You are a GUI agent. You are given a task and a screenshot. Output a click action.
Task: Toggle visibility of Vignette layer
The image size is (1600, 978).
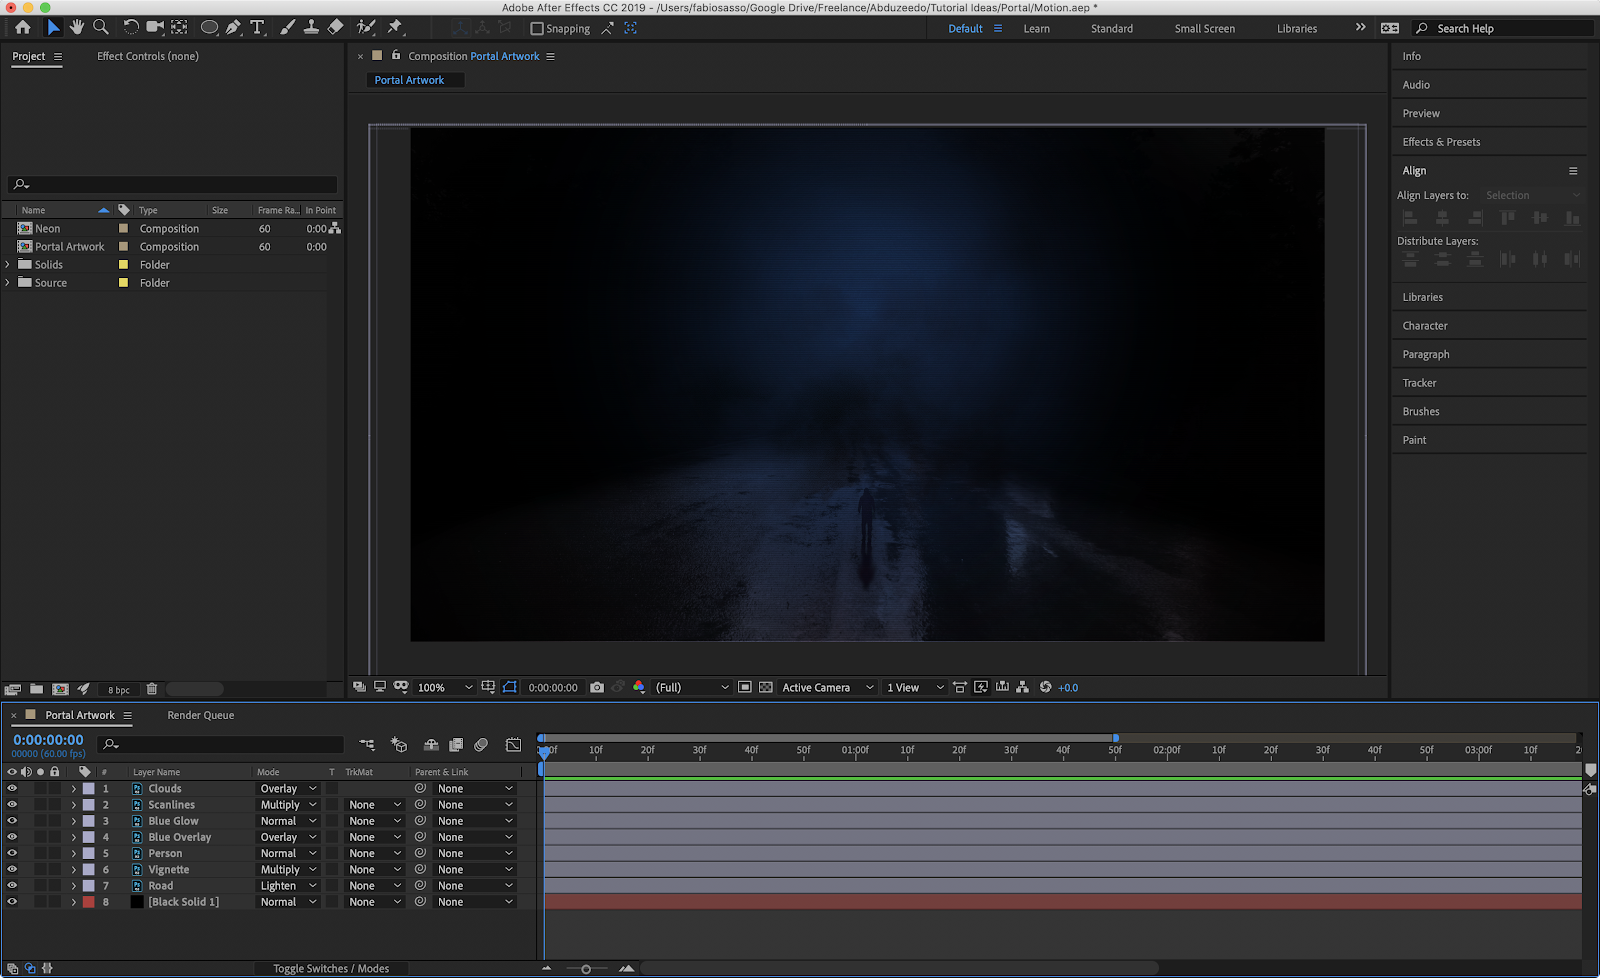(12, 870)
